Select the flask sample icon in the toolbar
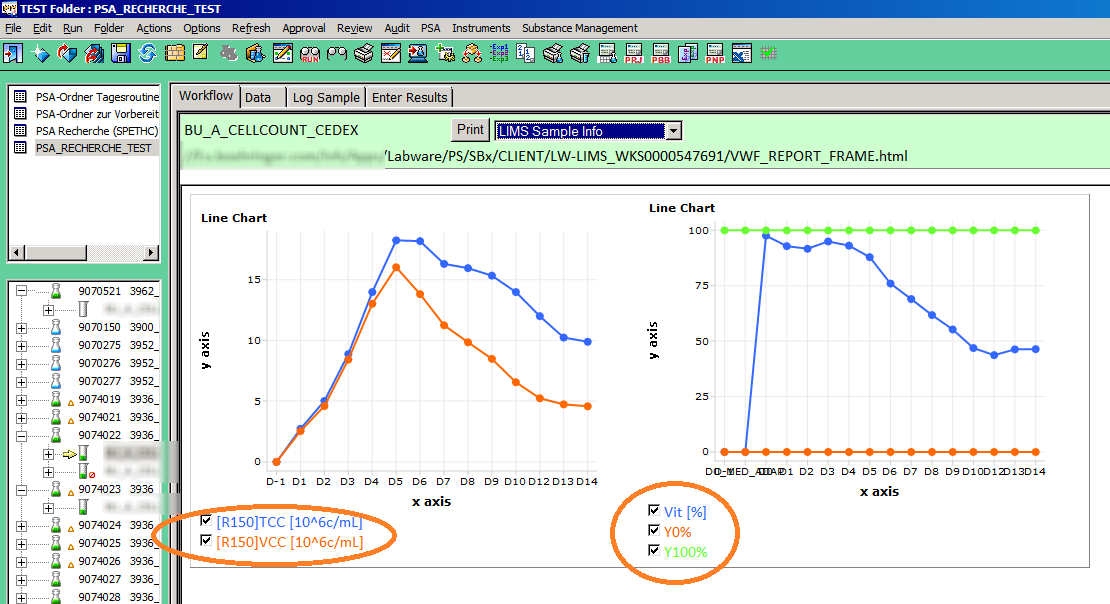This screenshot has height=604, width=1110. pyautogui.click(x=255, y=53)
